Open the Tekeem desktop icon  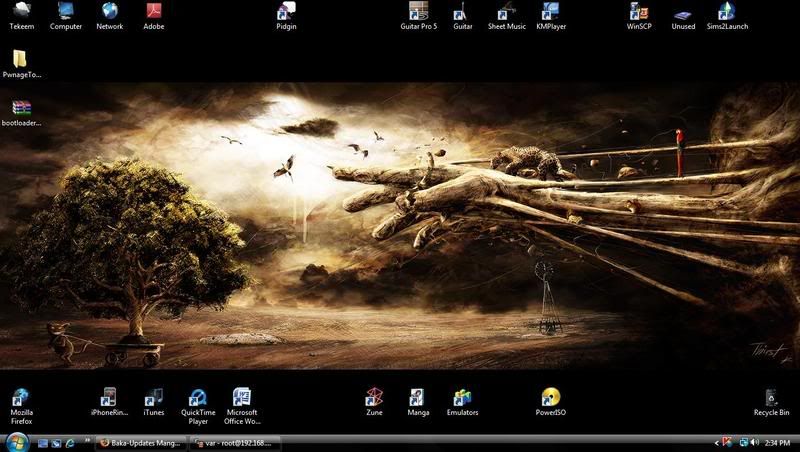[x=21, y=16]
